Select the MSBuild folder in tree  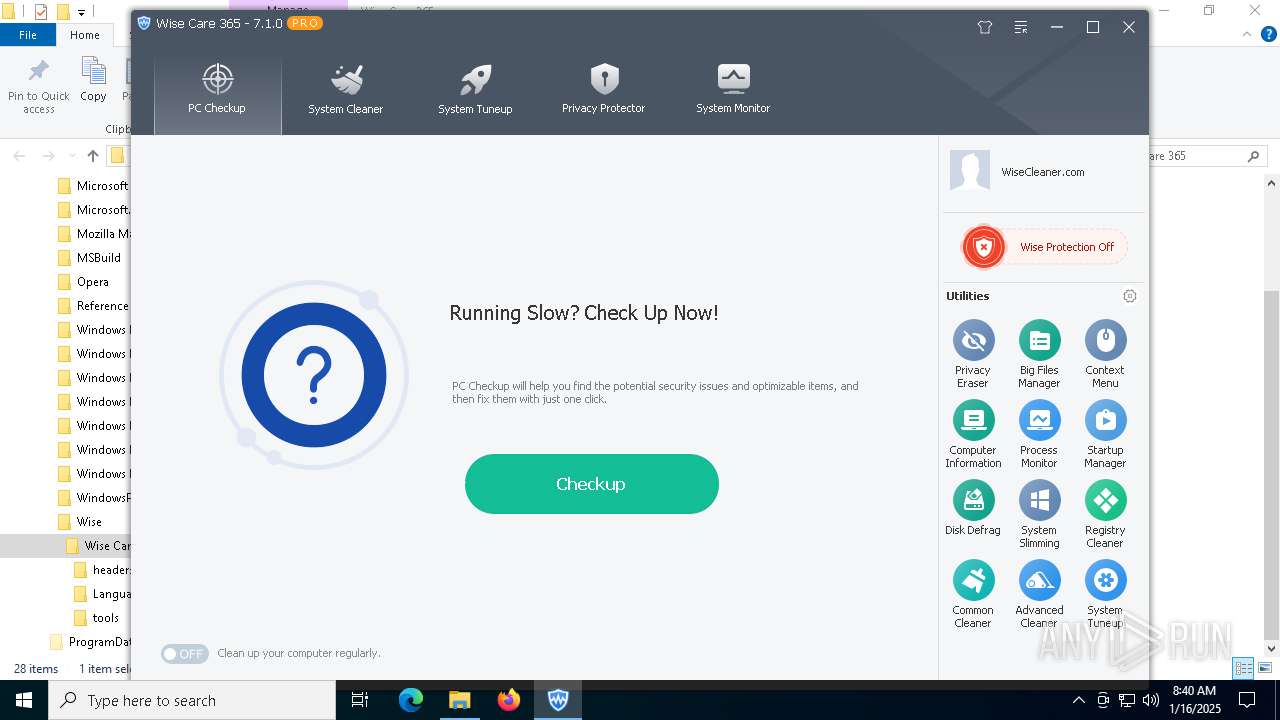(x=98, y=258)
